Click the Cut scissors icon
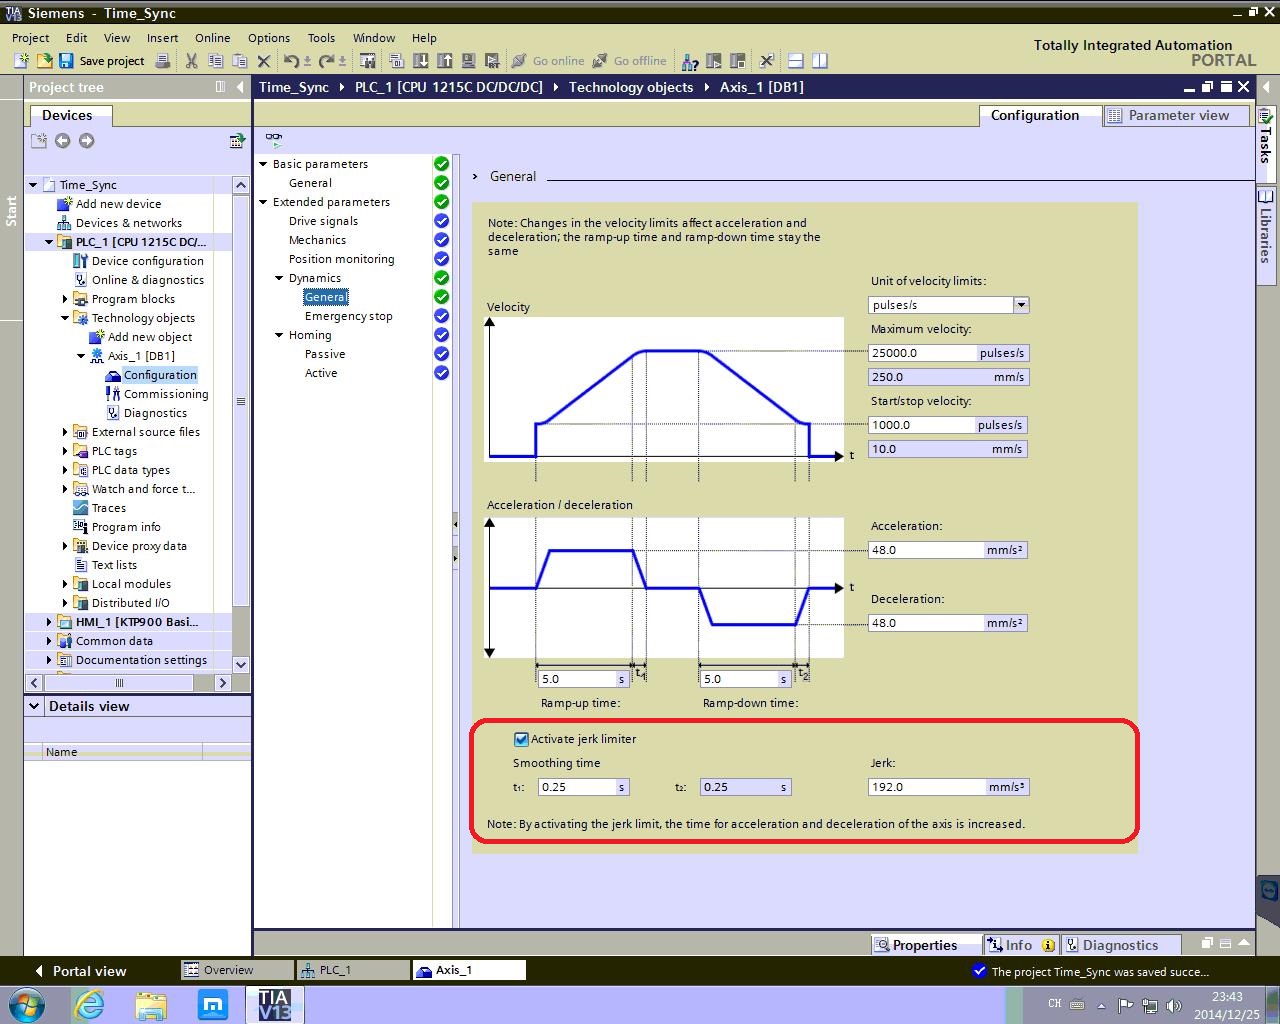The height and width of the screenshot is (1024, 1280). (x=191, y=61)
